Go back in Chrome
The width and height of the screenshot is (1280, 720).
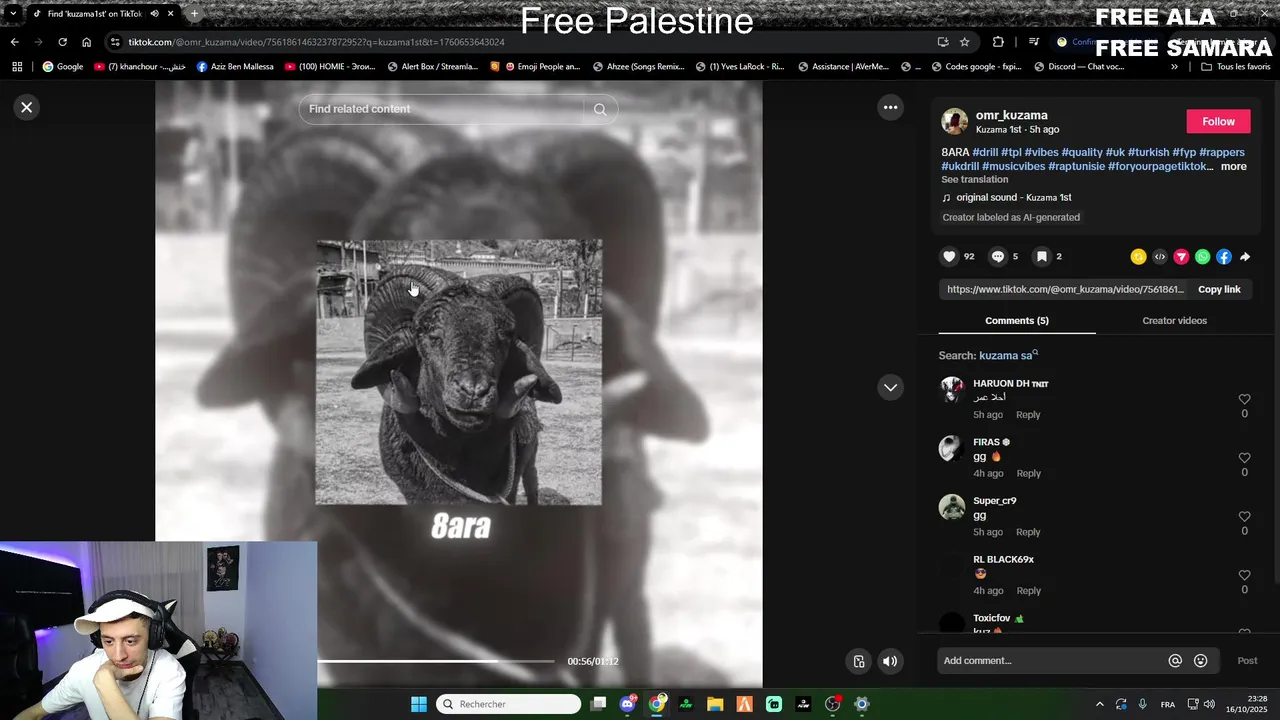pyautogui.click(x=14, y=42)
